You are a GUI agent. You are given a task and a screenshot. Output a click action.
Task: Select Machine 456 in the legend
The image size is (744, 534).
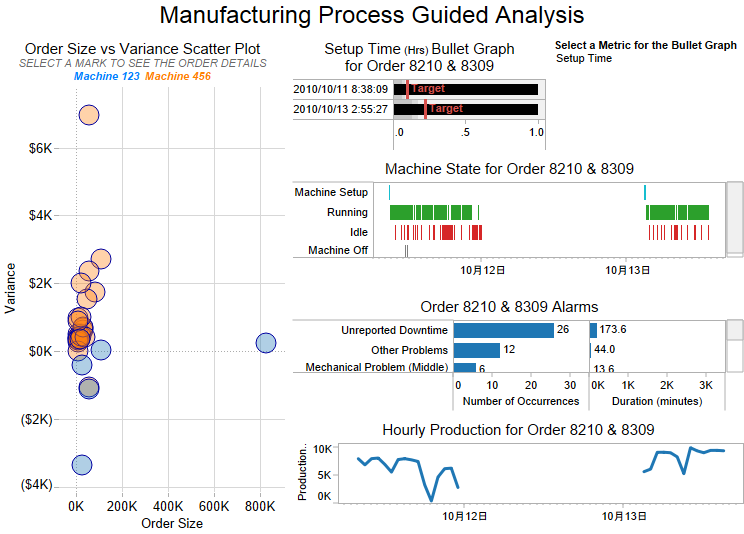point(178,77)
